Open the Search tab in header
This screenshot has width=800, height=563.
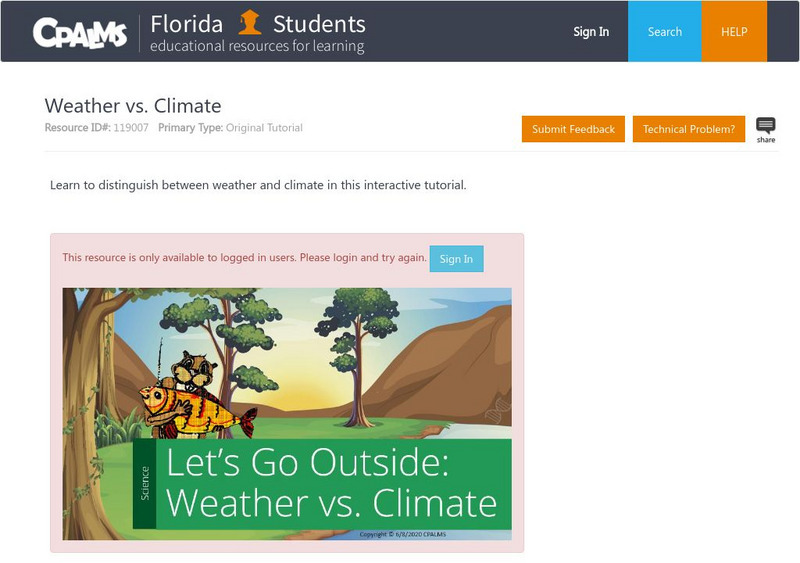point(665,31)
